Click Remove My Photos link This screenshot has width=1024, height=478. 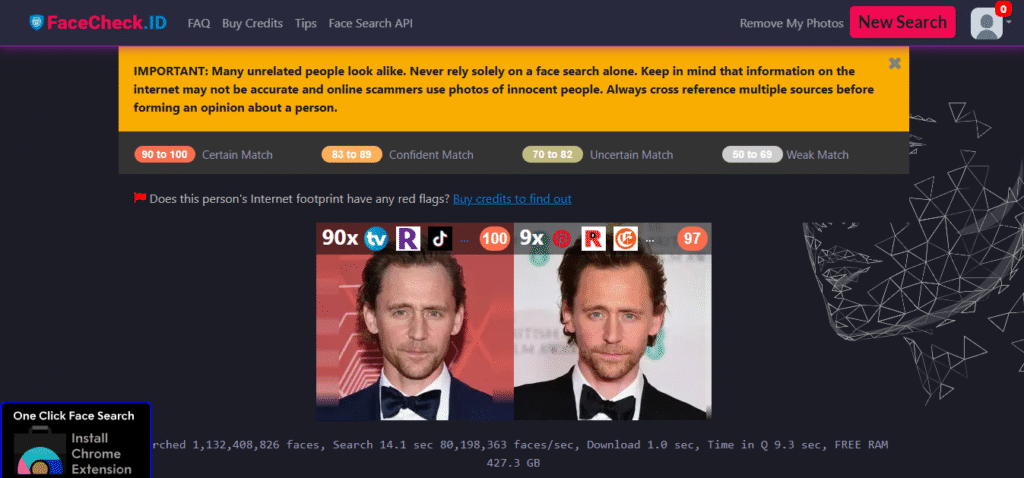coord(792,24)
